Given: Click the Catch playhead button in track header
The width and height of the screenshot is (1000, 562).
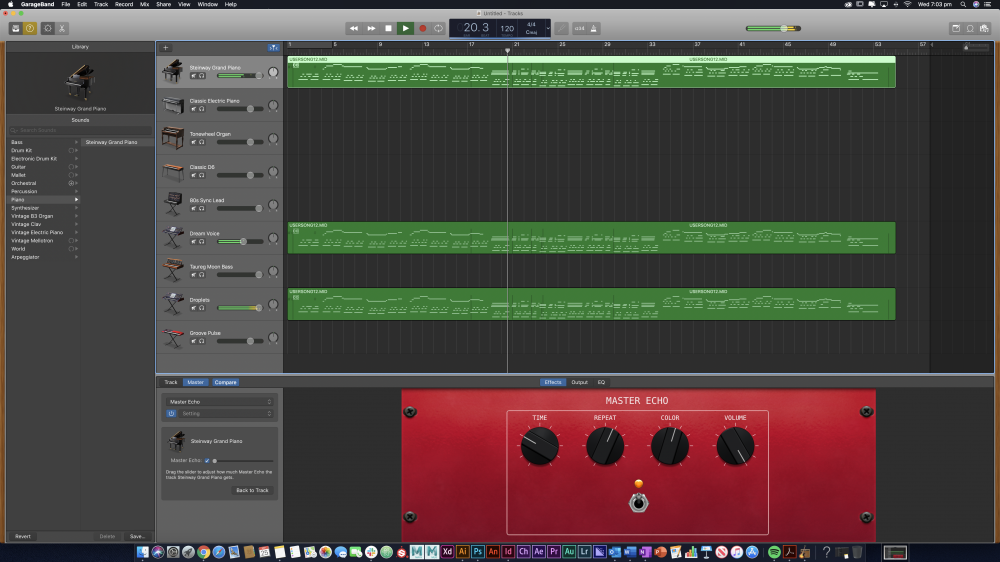Looking at the screenshot, I should pyautogui.click(x=274, y=48).
